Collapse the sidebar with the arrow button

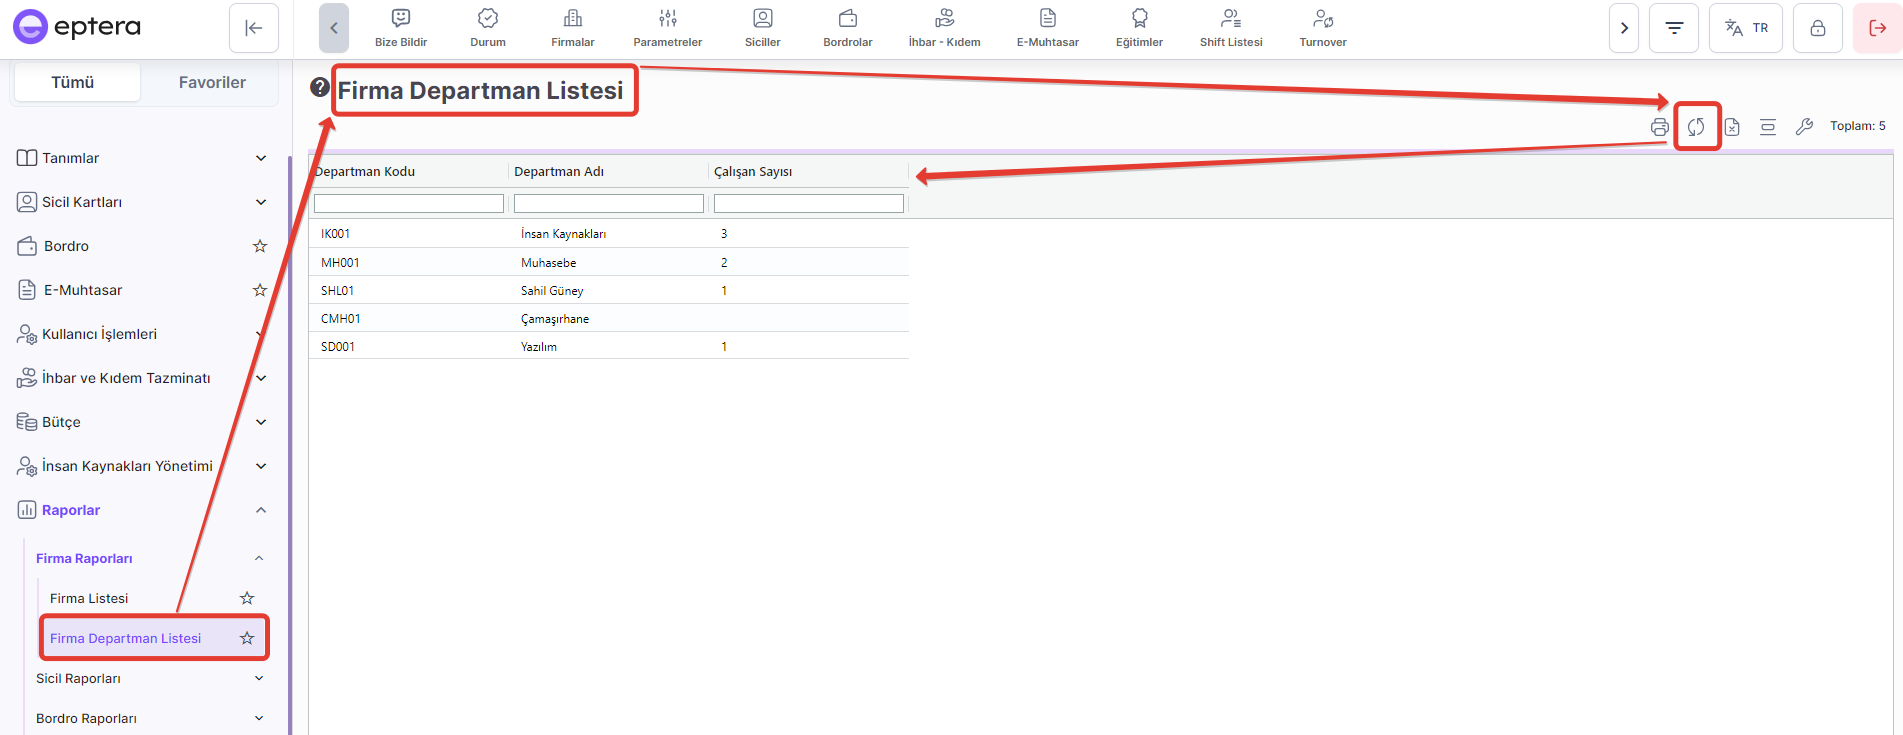tap(254, 28)
